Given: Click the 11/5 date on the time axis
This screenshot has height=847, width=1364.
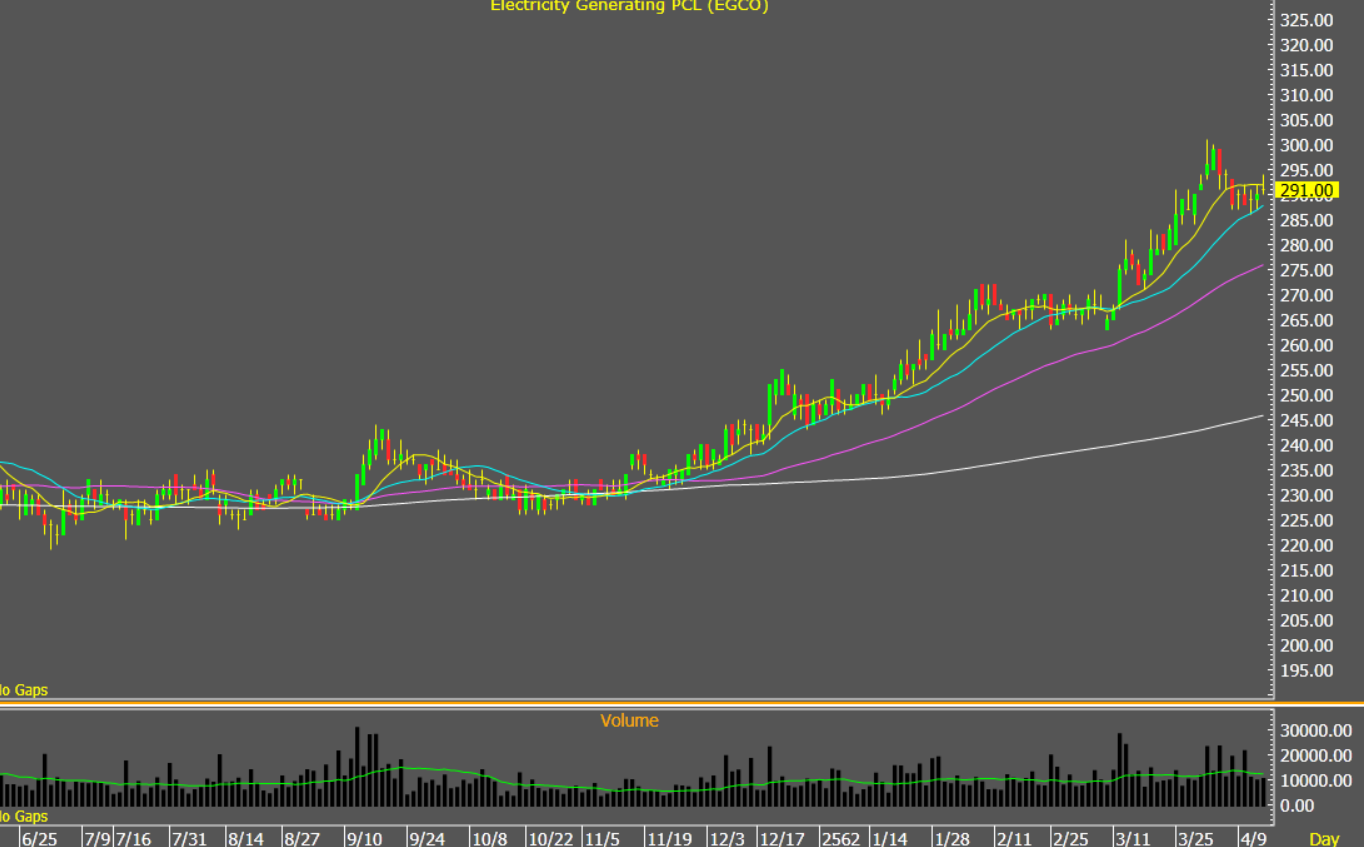Looking at the screenshot, I should [603, 838].
